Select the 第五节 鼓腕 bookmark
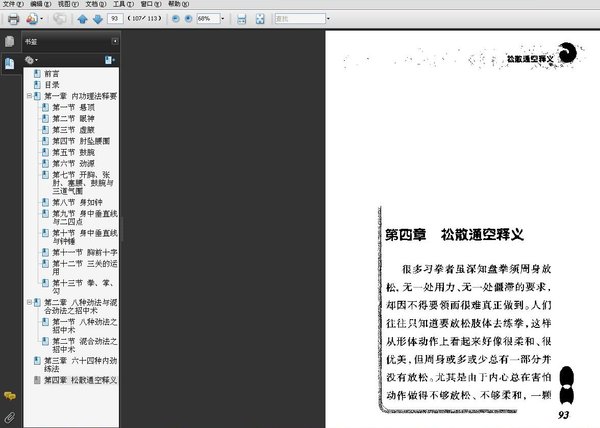Viewport: 600px width, 428px height. [x=73, y=152]
